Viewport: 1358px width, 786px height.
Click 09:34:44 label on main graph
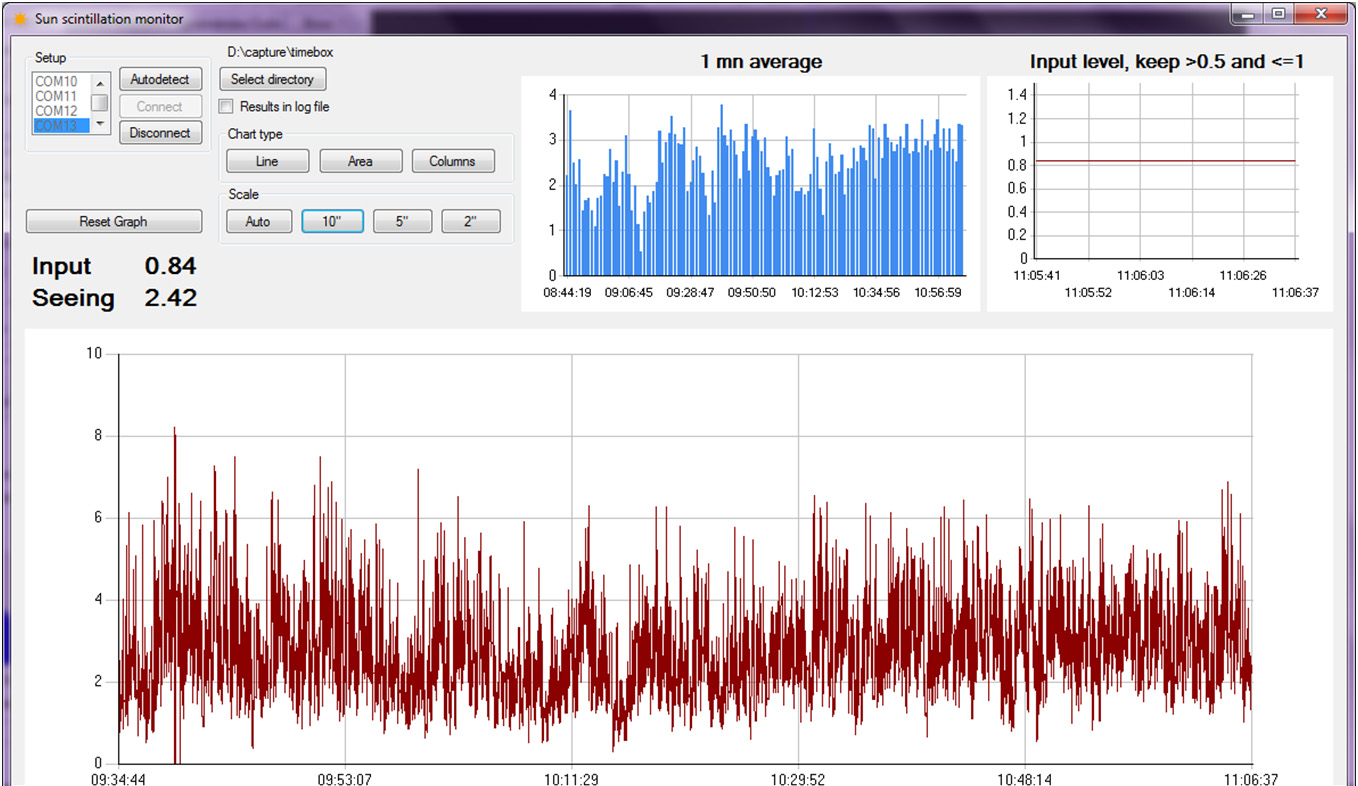click(x=118, y=779)
